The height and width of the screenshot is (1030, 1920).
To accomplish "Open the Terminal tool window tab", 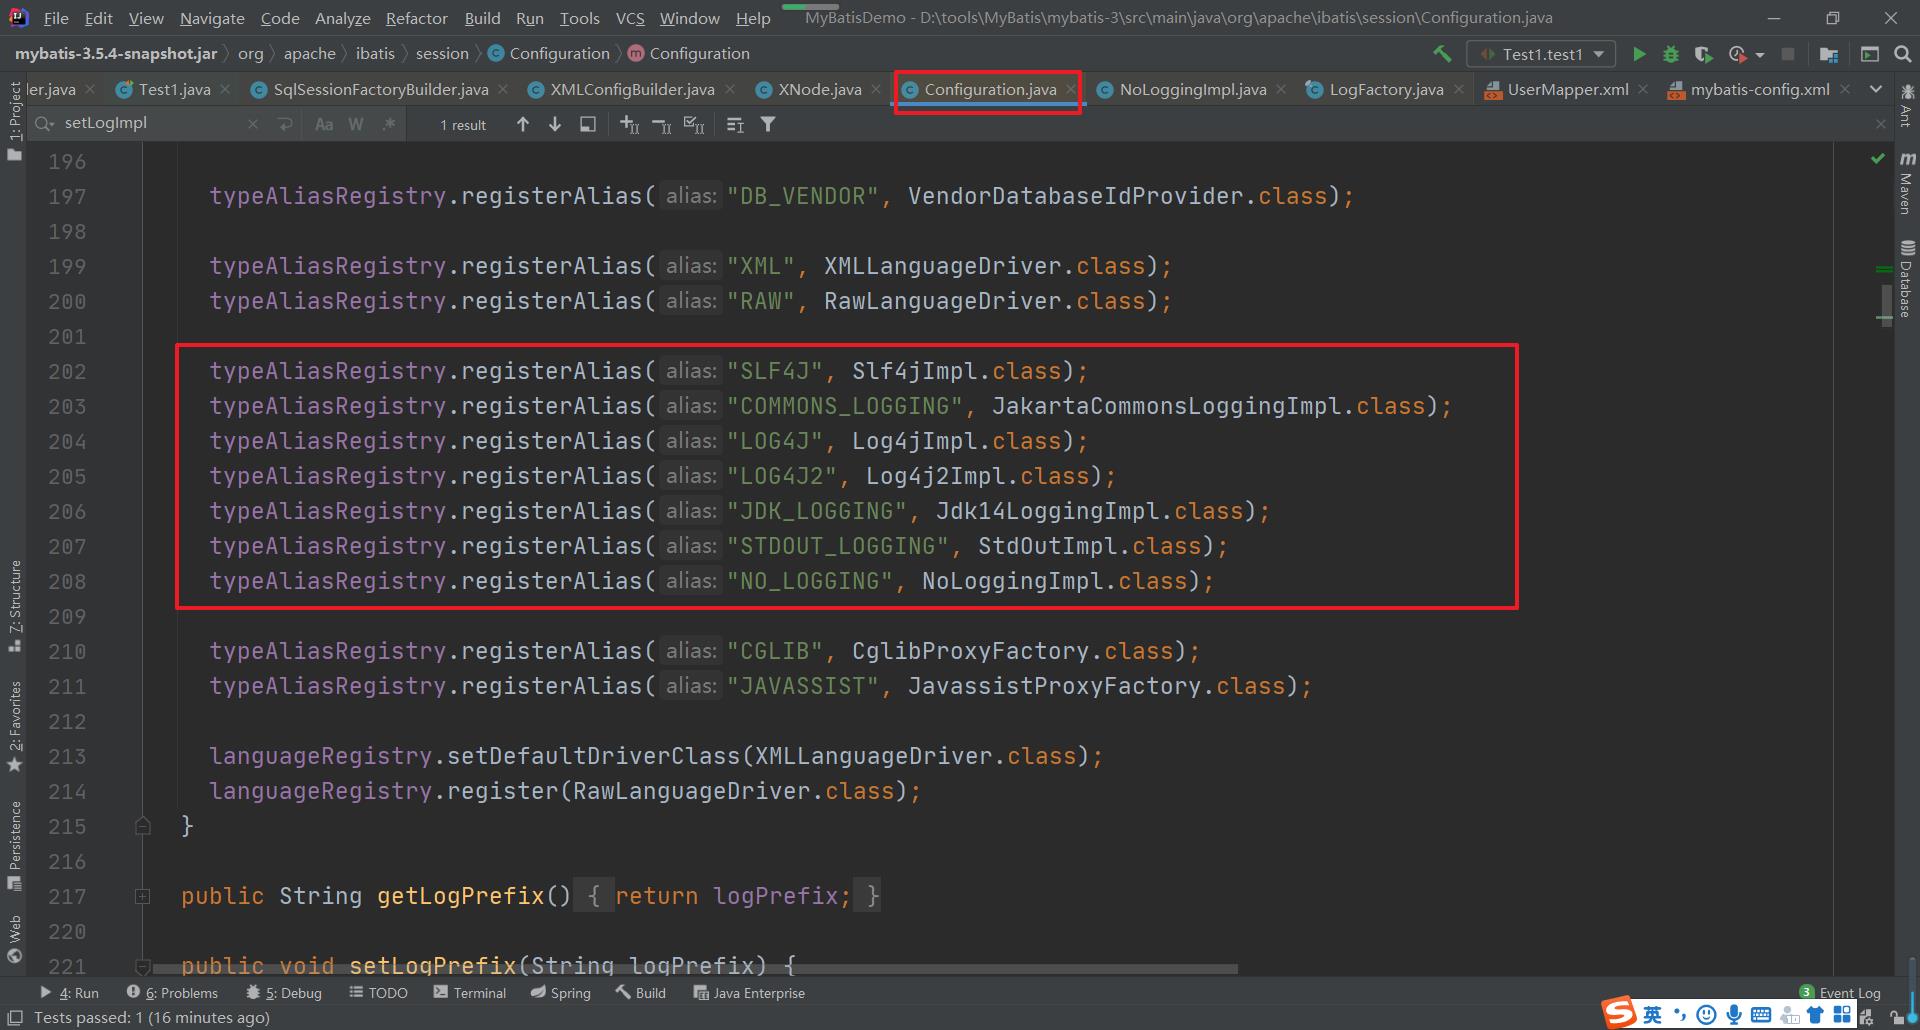I will [470, 993].
